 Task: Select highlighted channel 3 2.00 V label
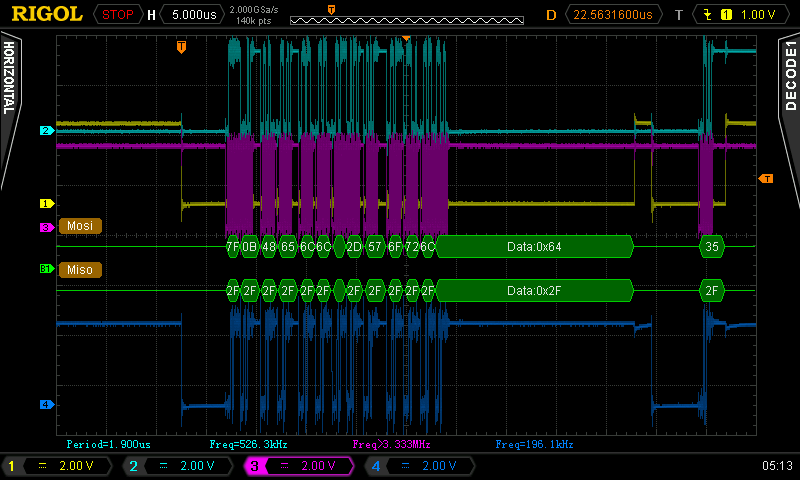click(318, 466)
